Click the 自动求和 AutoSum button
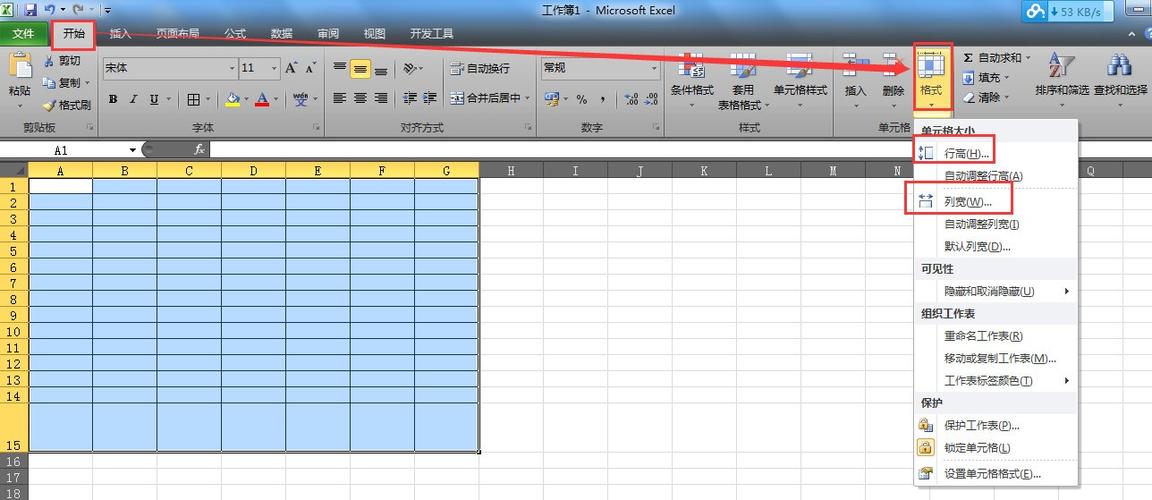 (x=995, y=57)
